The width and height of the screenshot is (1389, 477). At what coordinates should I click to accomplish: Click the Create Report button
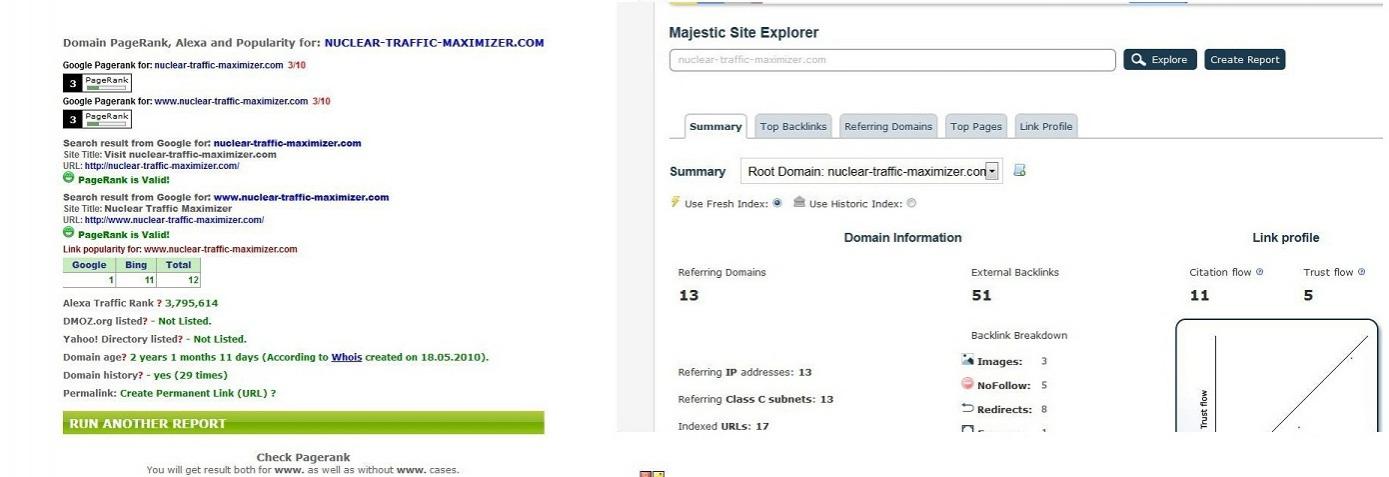pyautogui.click(x=1244, y=60)
